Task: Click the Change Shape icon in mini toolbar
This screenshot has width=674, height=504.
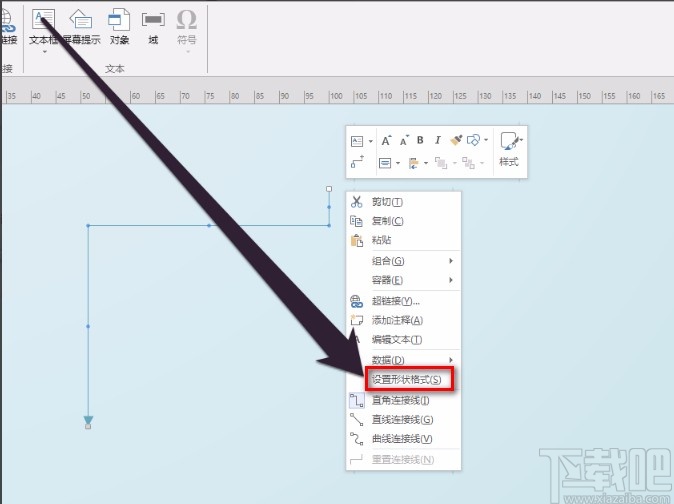Action: (x=473, y=140)
